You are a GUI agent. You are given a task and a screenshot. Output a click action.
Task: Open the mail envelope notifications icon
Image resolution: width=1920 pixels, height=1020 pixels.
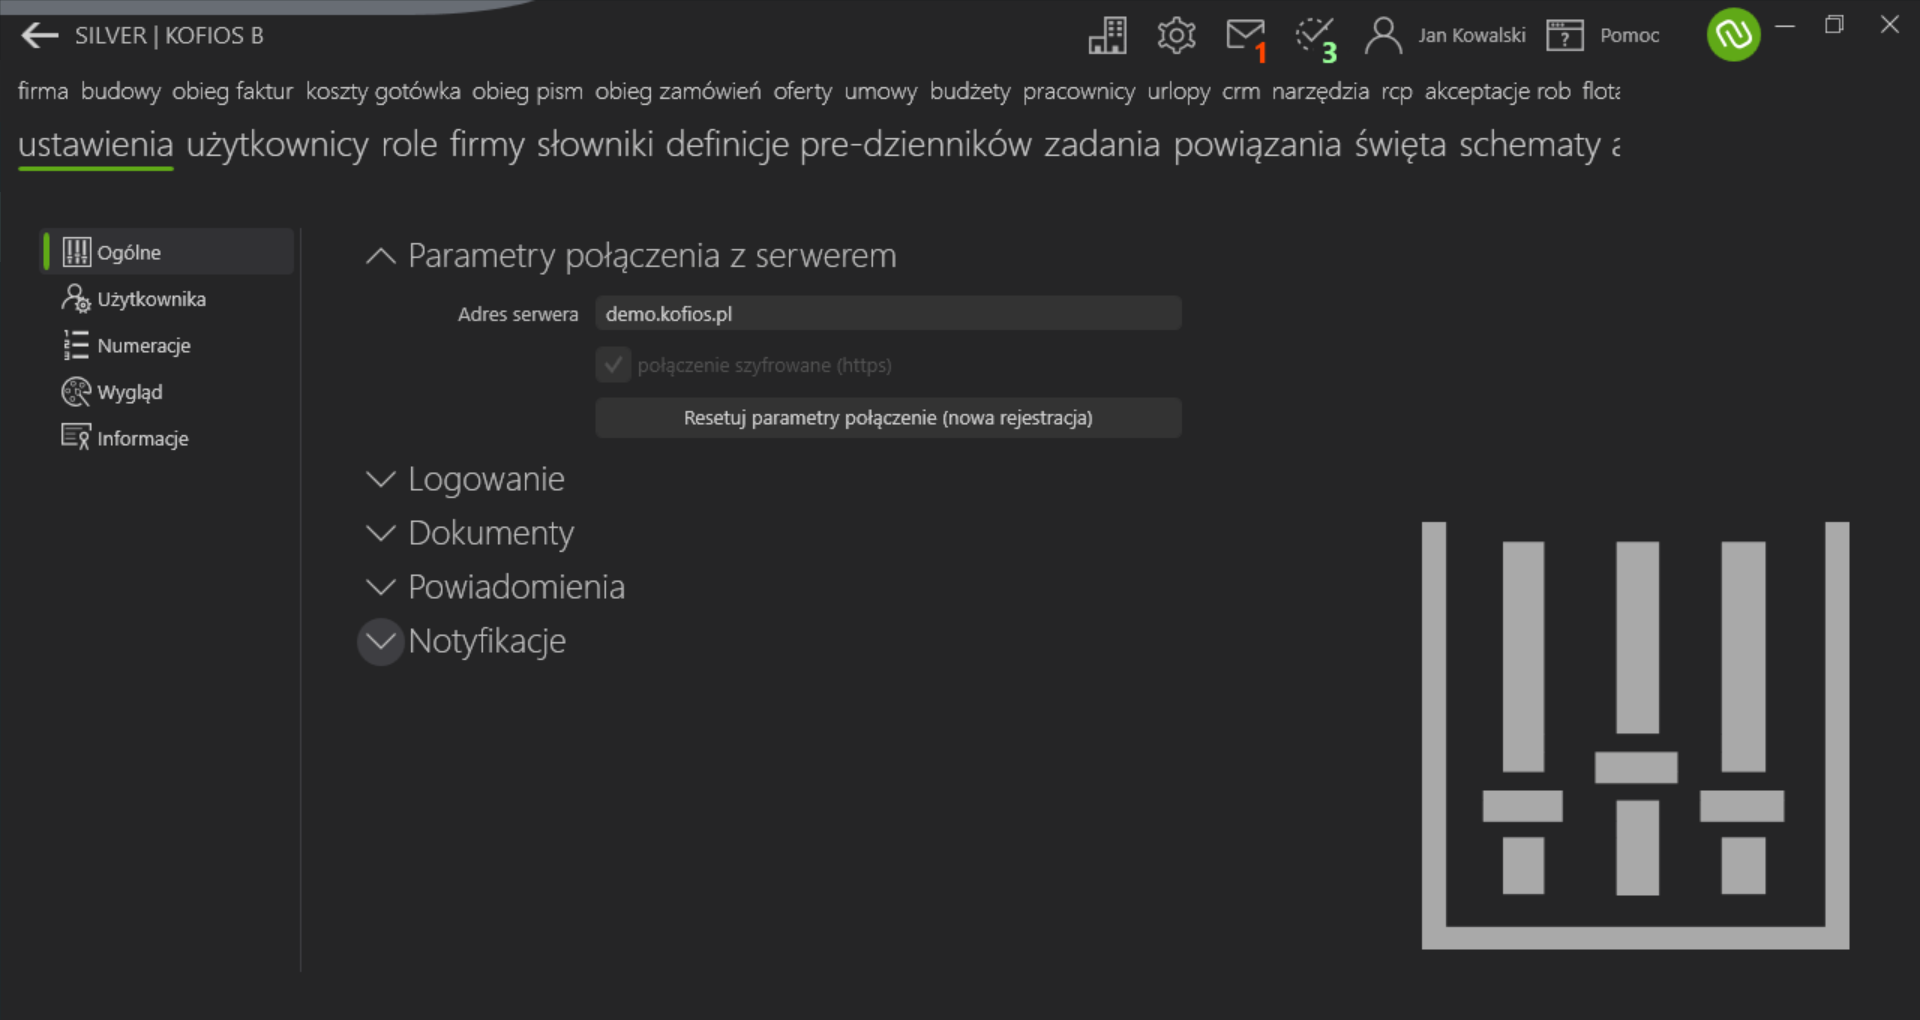click(x=1246, y=36)
